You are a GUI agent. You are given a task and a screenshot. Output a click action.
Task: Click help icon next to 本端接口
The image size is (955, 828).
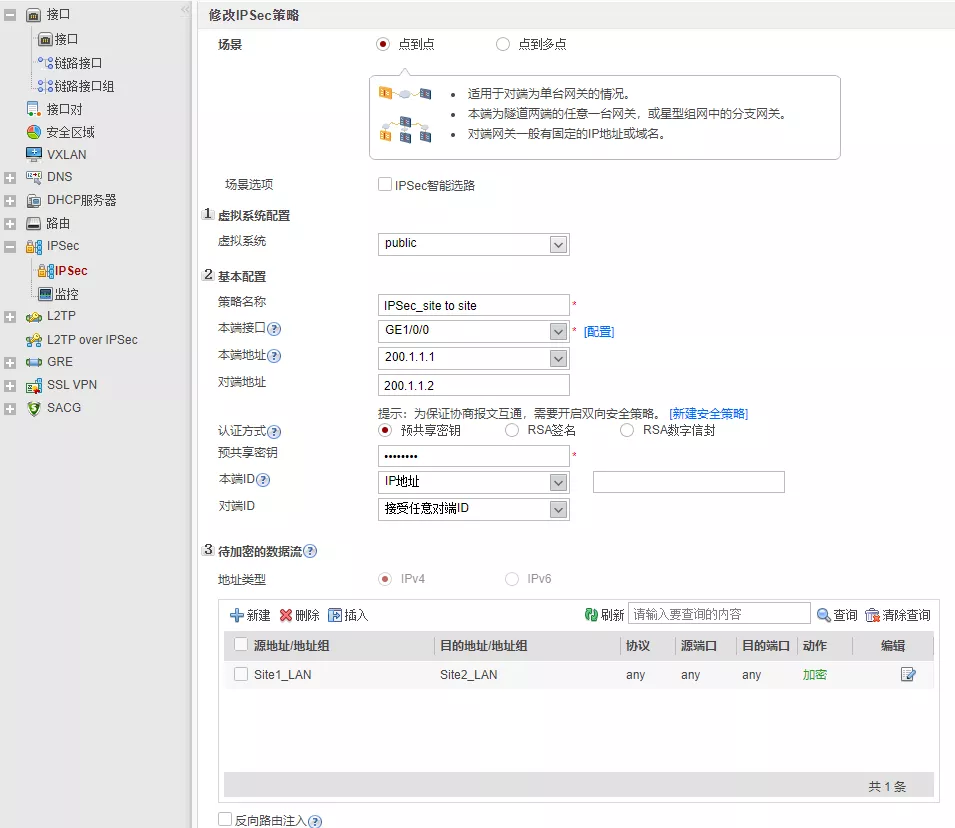[x=273, y=330]
